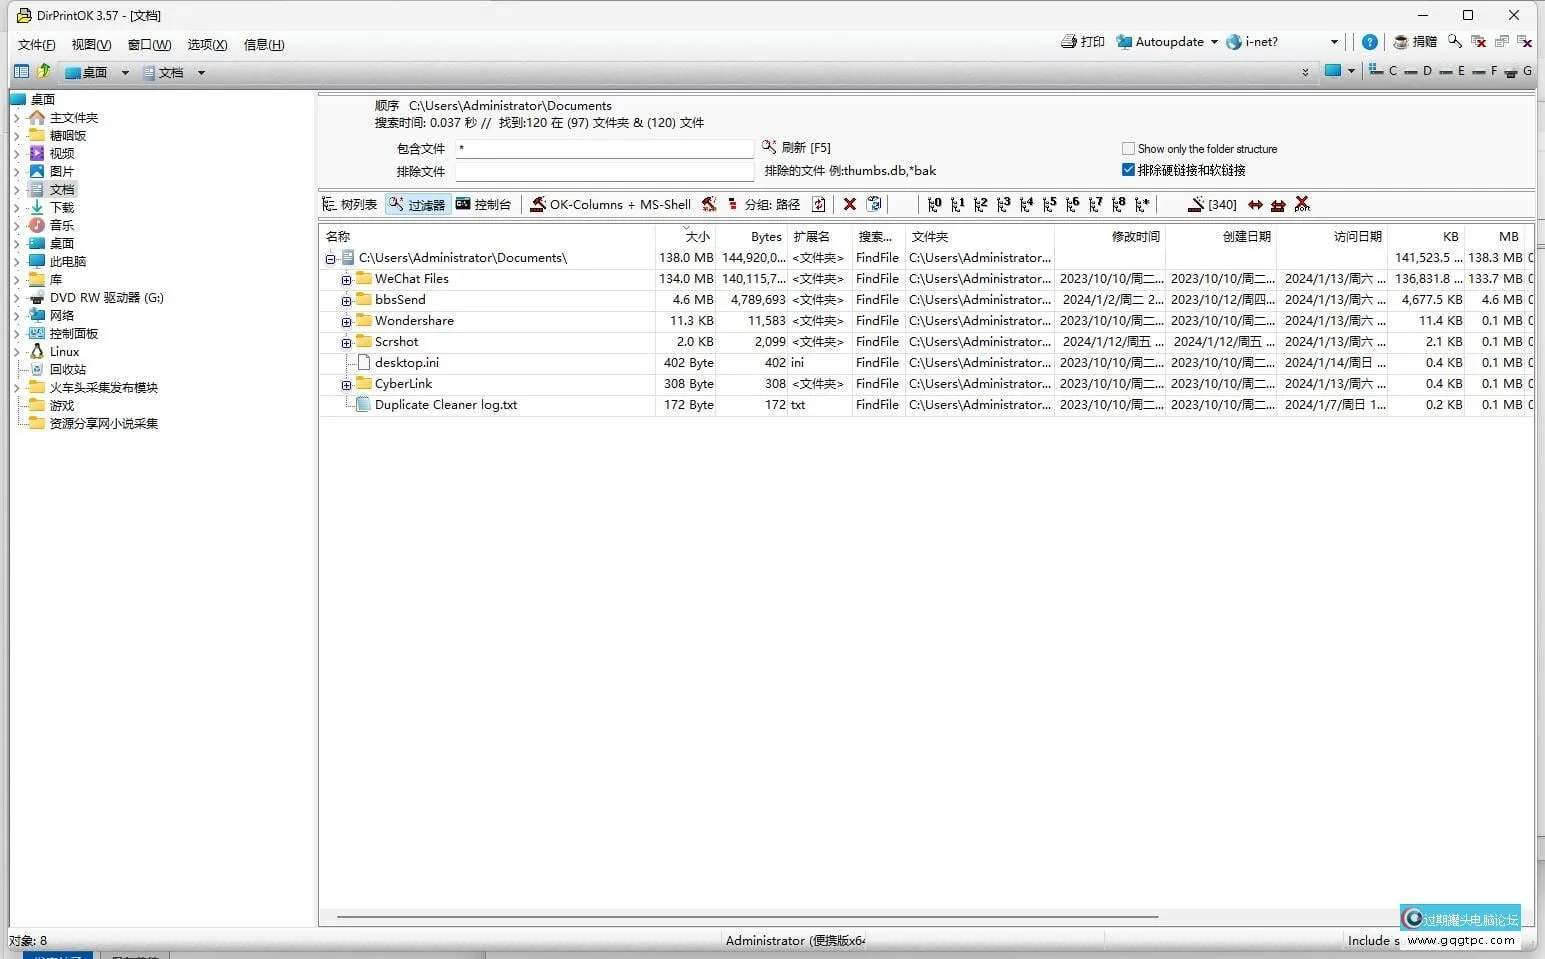The width and height of the screenshot is (1545, 959).
Task: Uncheck 排除硬链接和软链接 checkbox
Action: click(1128, 170)
